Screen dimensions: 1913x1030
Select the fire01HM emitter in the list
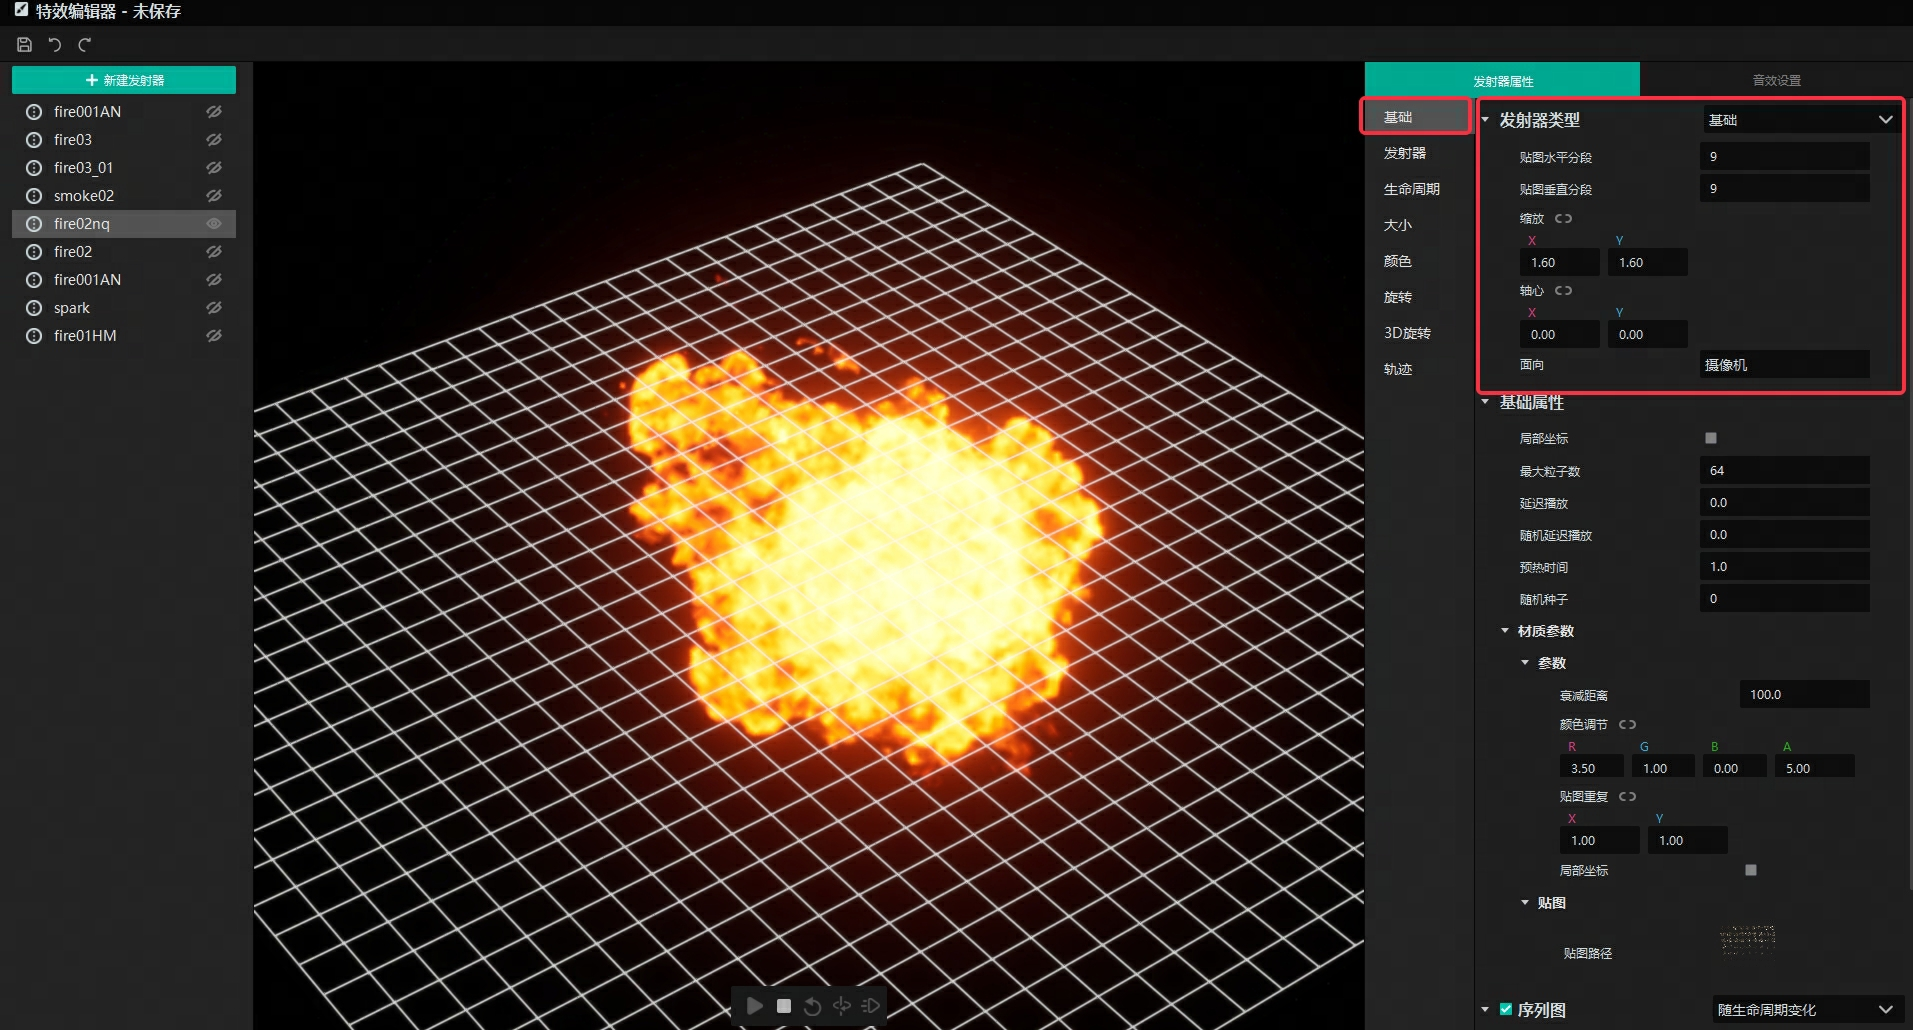[x=85, y=336]
